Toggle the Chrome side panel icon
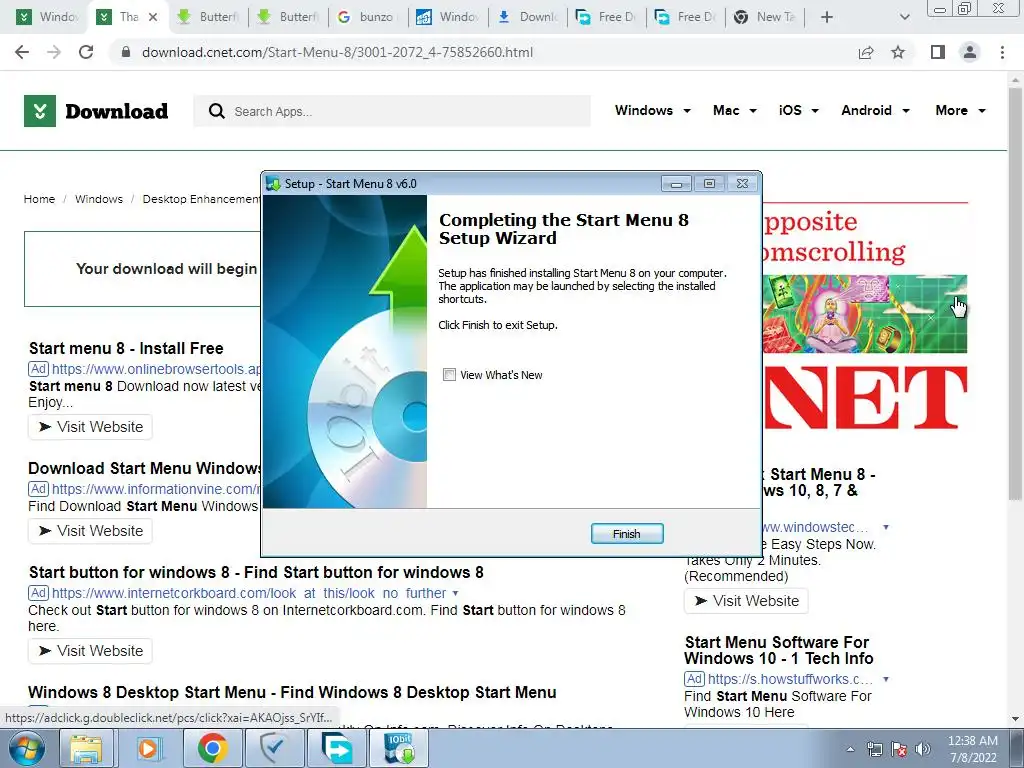 pyautogui.click(x=938, y=52)
